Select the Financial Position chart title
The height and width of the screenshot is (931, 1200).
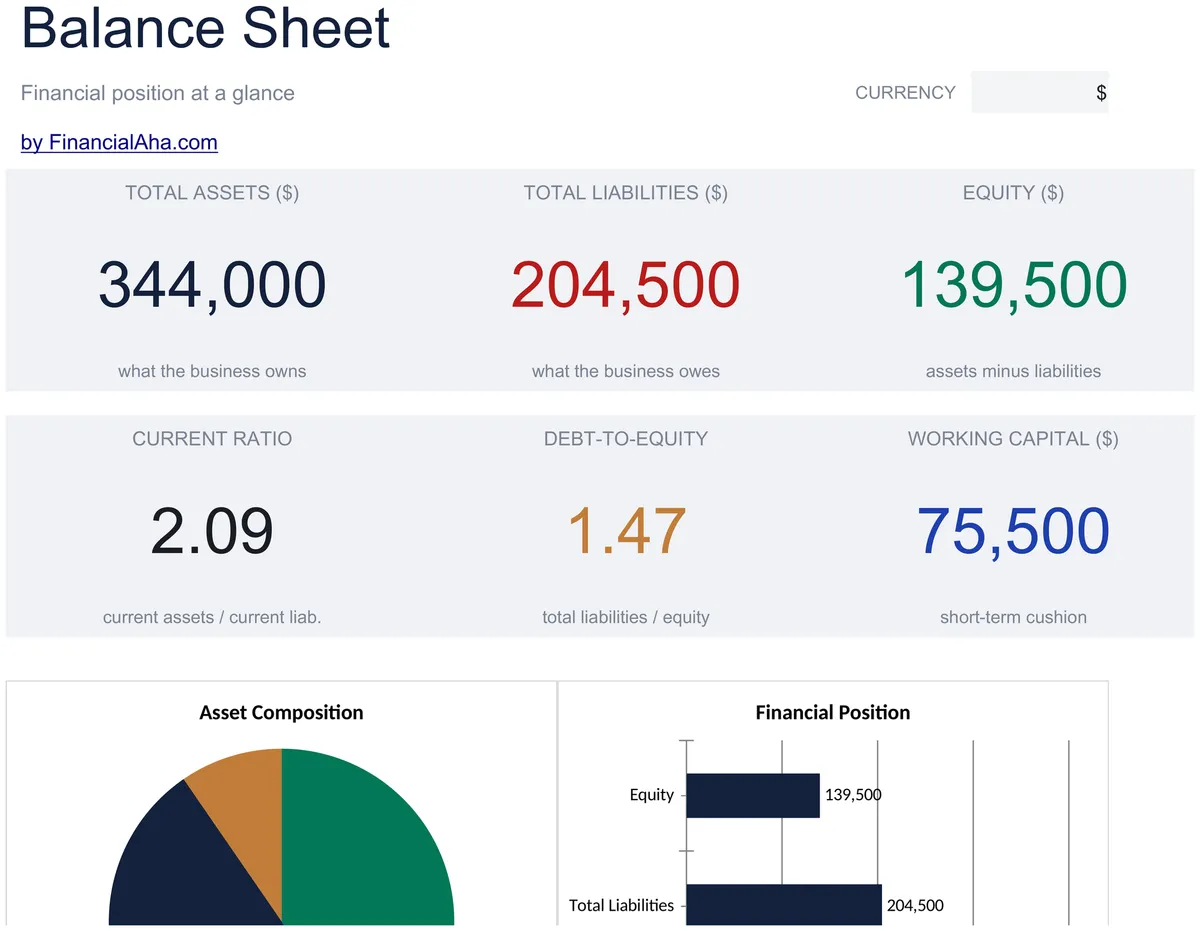[x=833, y=713]
